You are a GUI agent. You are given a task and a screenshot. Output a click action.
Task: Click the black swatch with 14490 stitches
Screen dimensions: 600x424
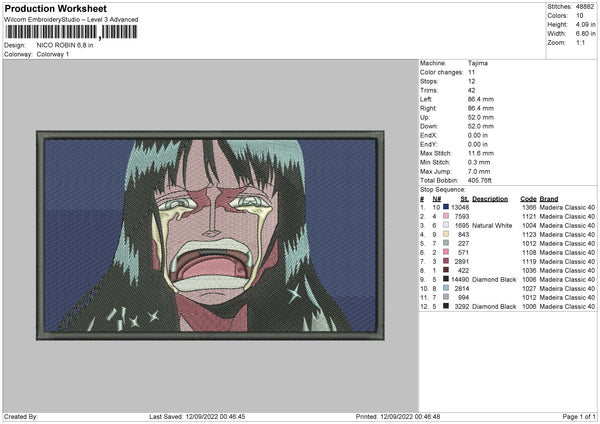[446, 279]
